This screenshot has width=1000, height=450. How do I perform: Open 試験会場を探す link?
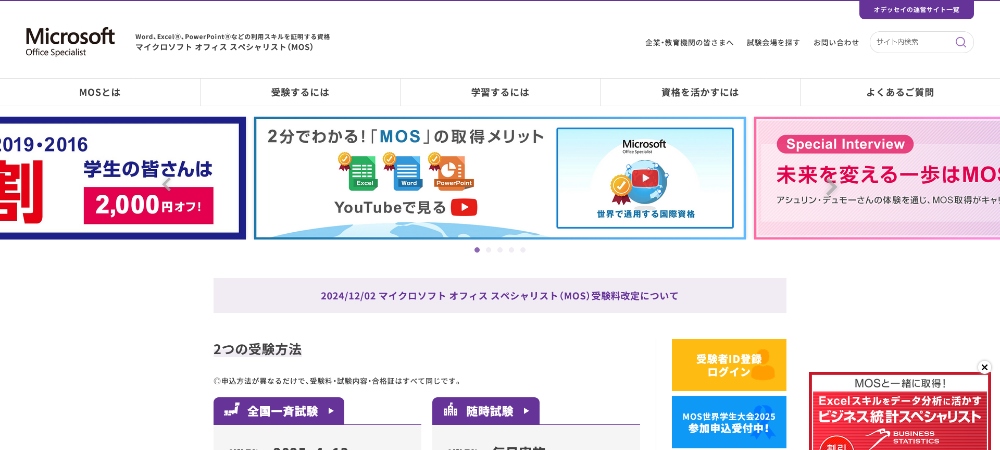[773, 43]
